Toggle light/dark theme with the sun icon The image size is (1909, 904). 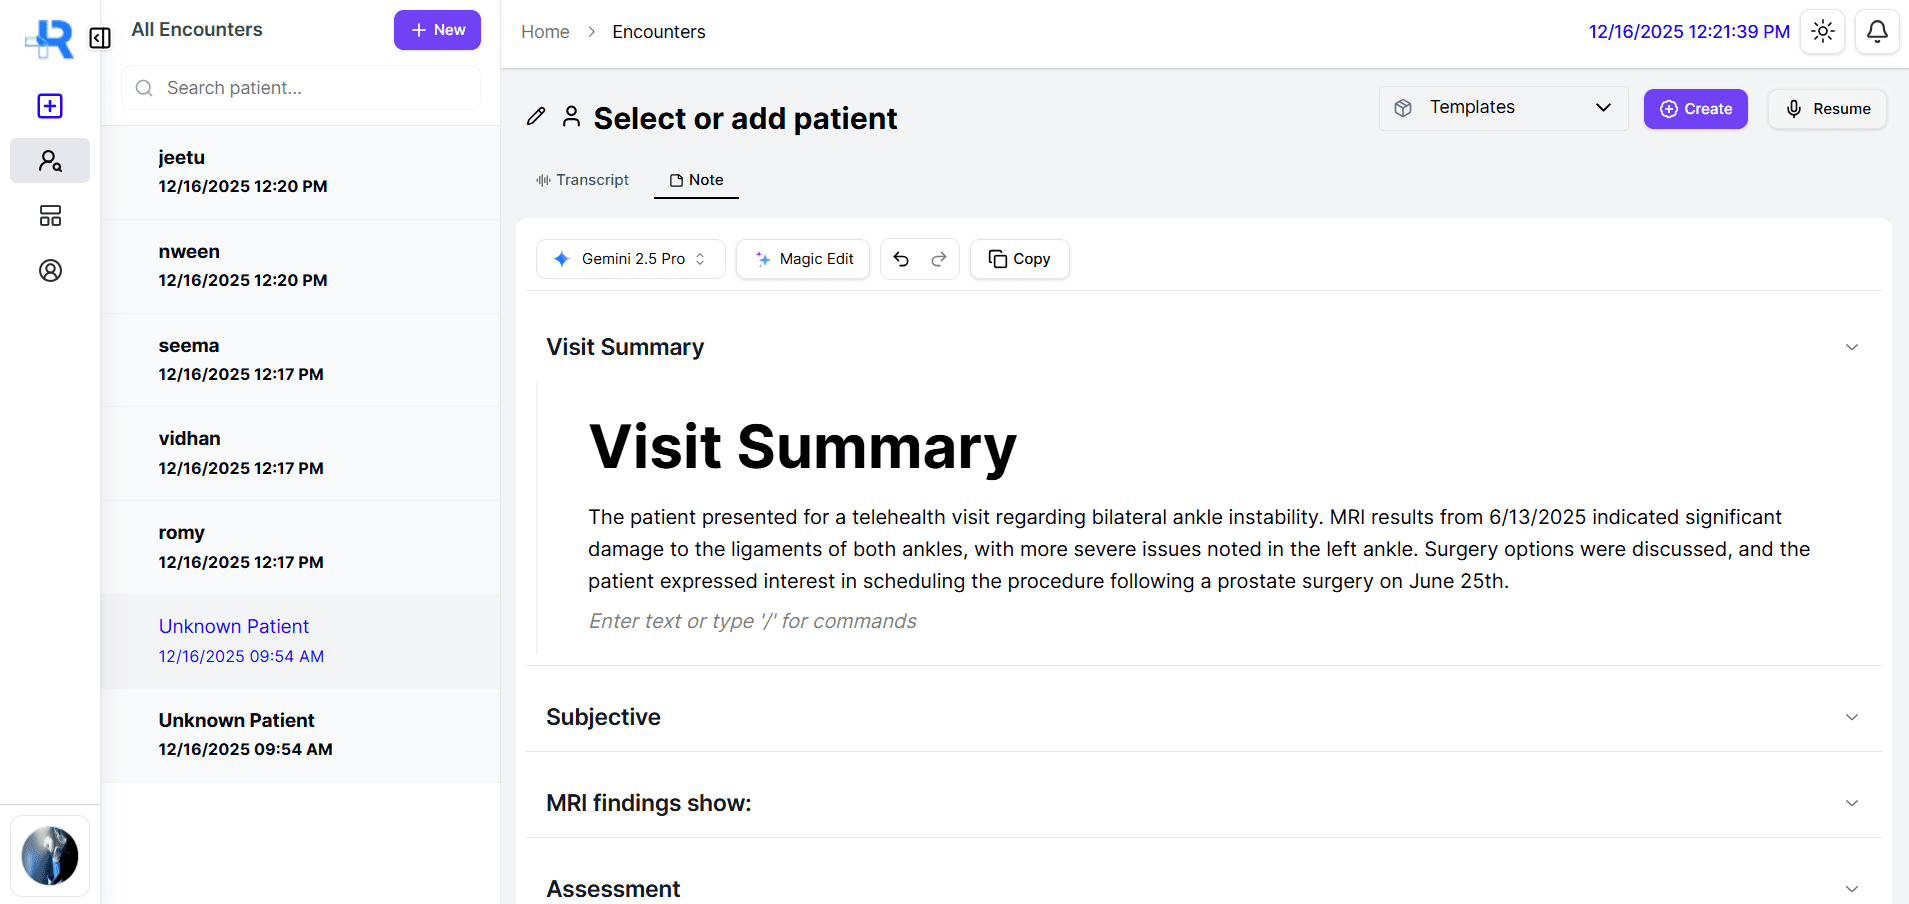(1822, 31)
